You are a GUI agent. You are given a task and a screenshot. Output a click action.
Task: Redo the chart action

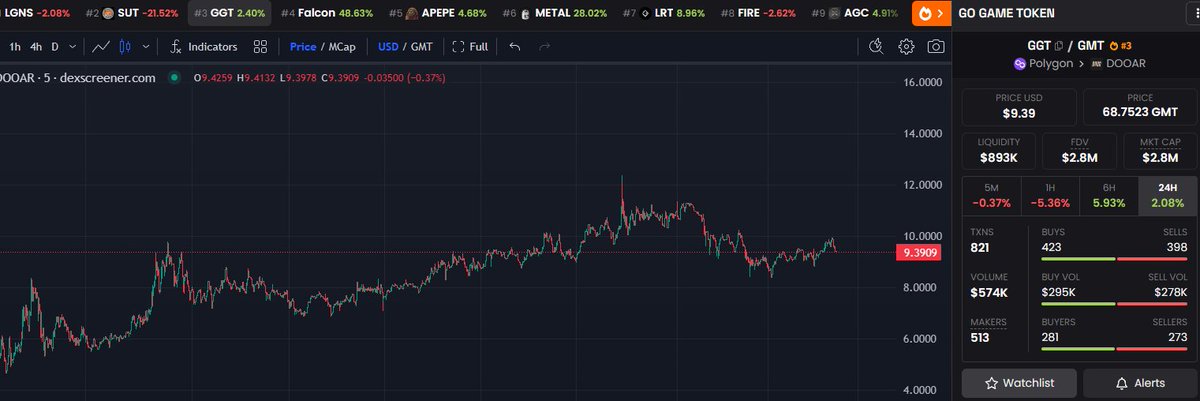pyautogui.click(x=544, y=46)
